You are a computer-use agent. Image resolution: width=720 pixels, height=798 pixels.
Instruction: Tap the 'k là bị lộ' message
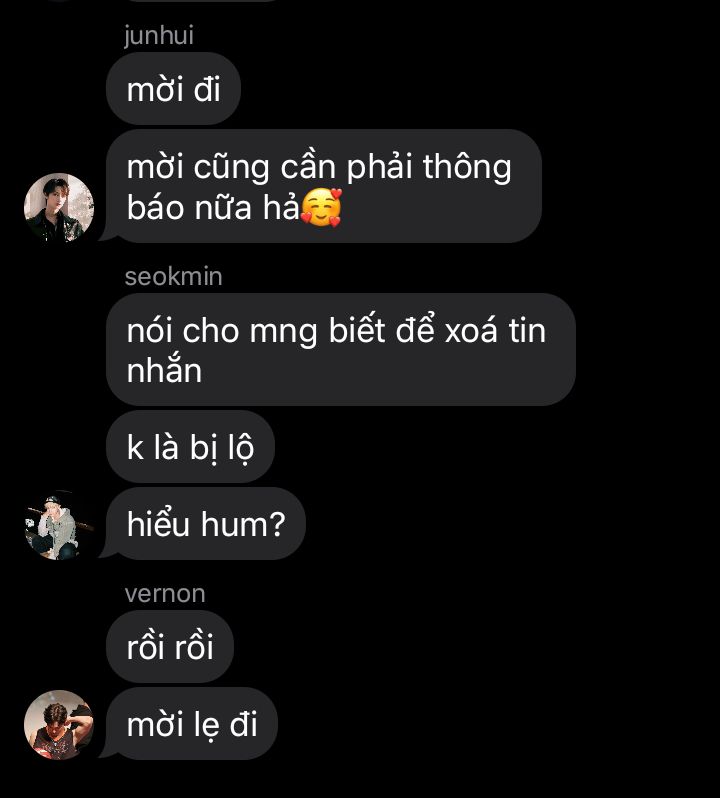tap(190, 447)
